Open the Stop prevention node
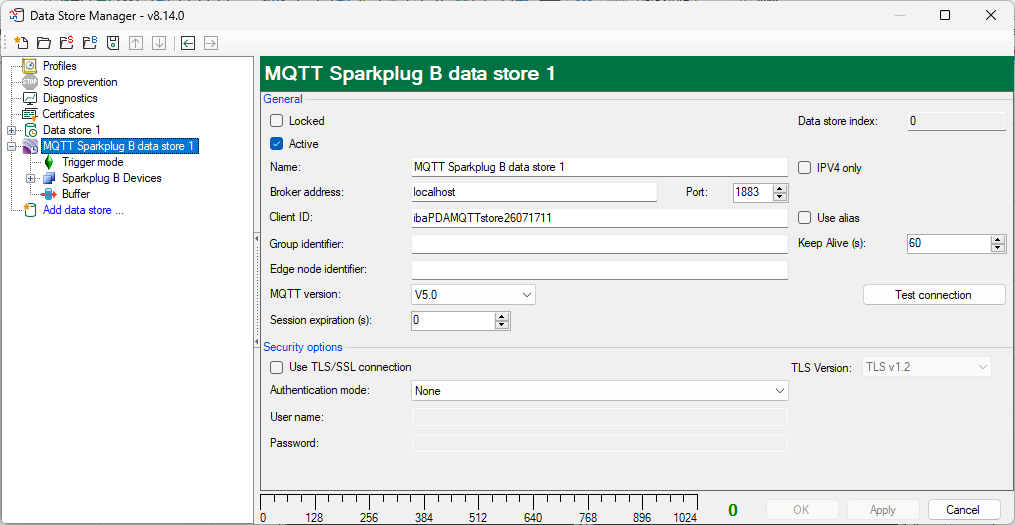Screen dimensions: 1015x525 point(80,82)
